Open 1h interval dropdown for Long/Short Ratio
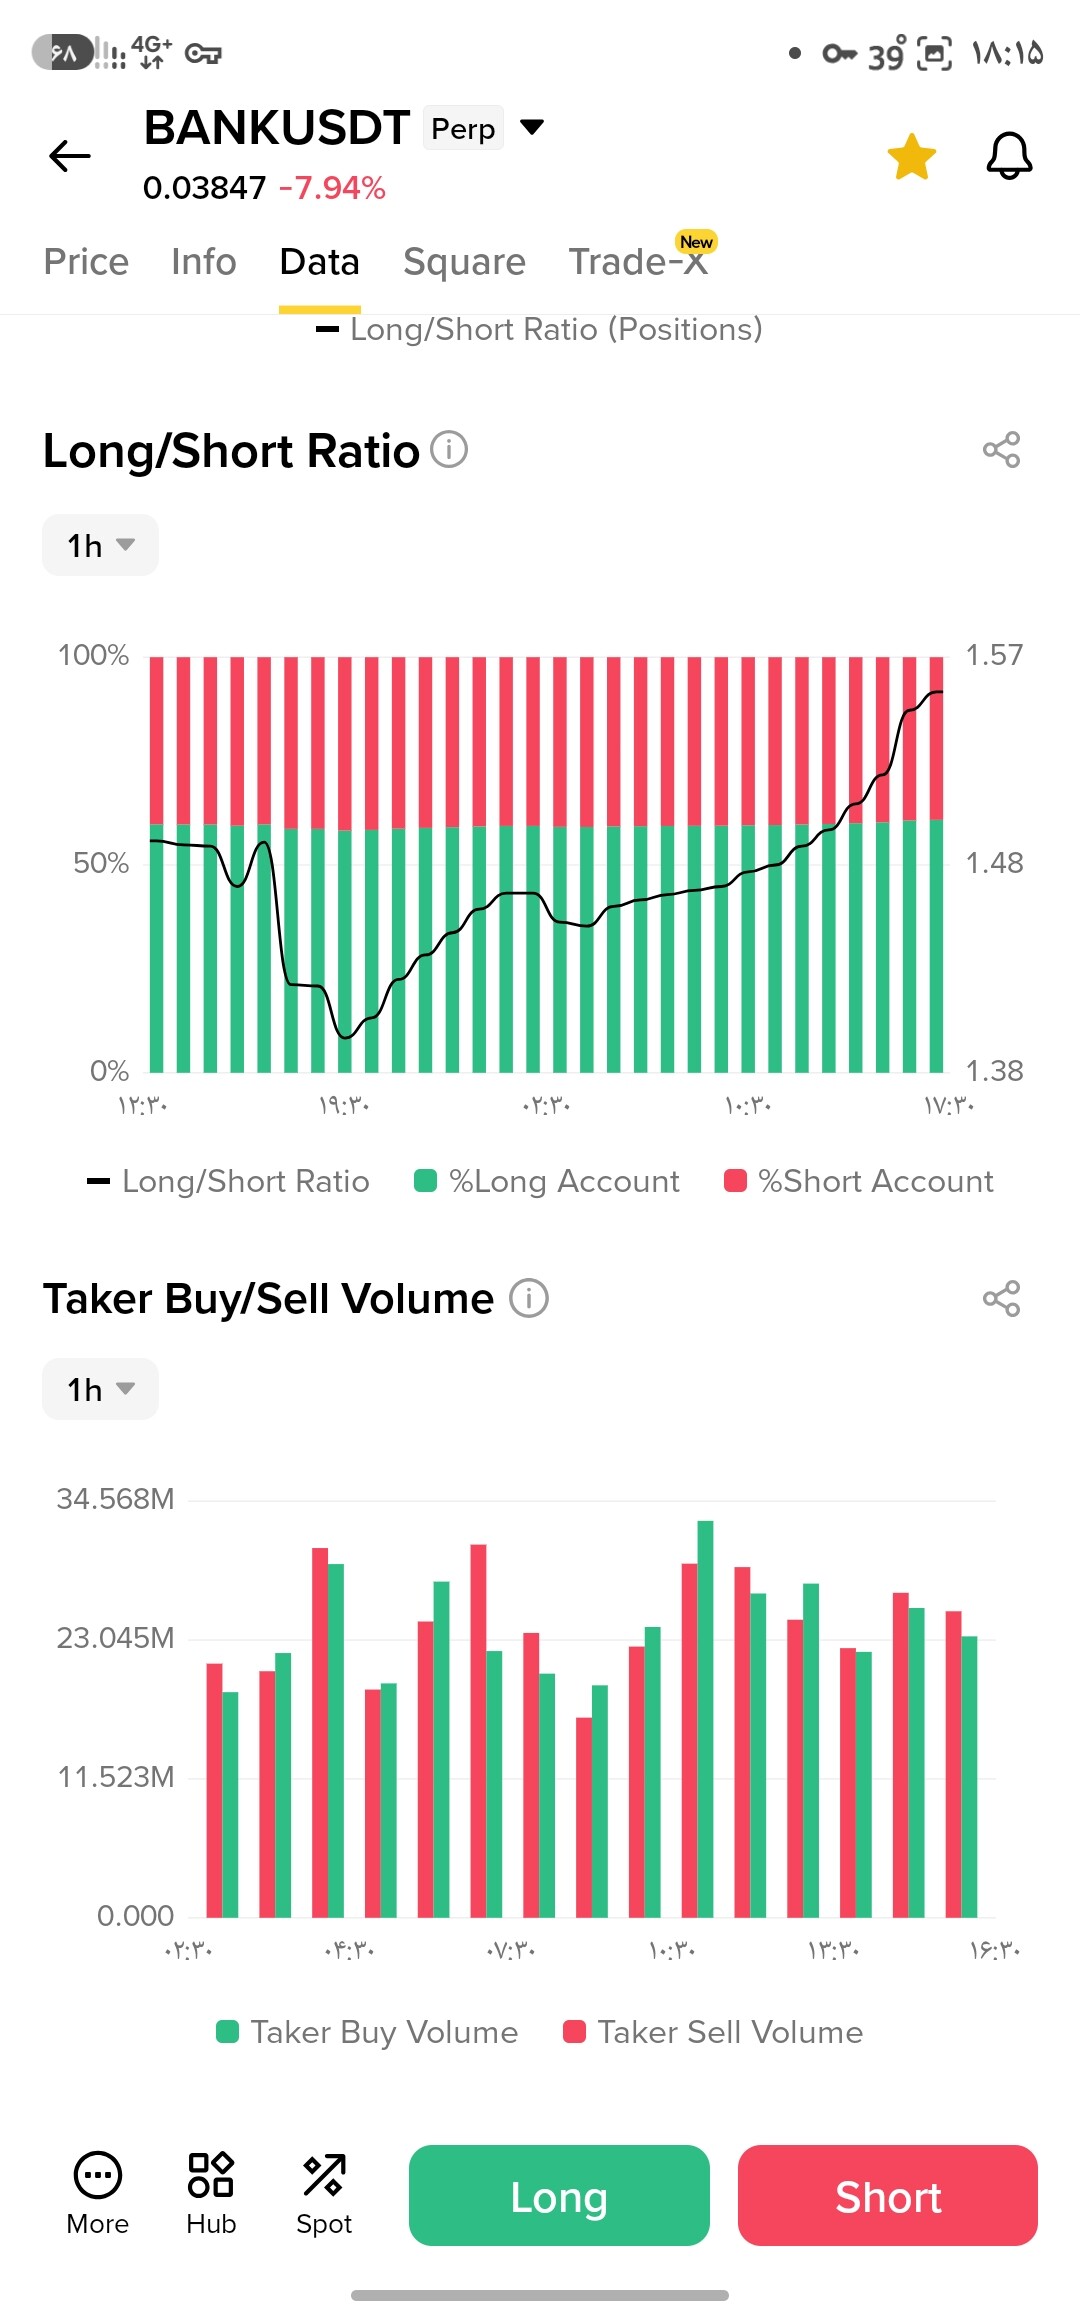Image resolution: width=1080 pixels, height=2316 pixels. click(100, 545)
